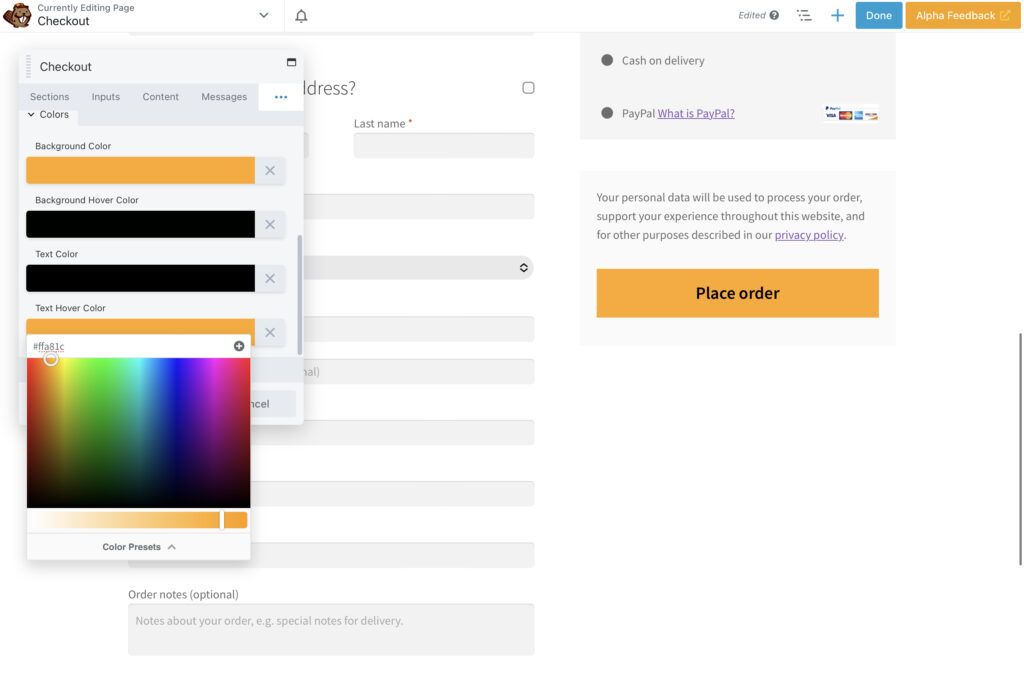
Task: Clear the Background Color using its X icon
Action: tap(269, 169)
